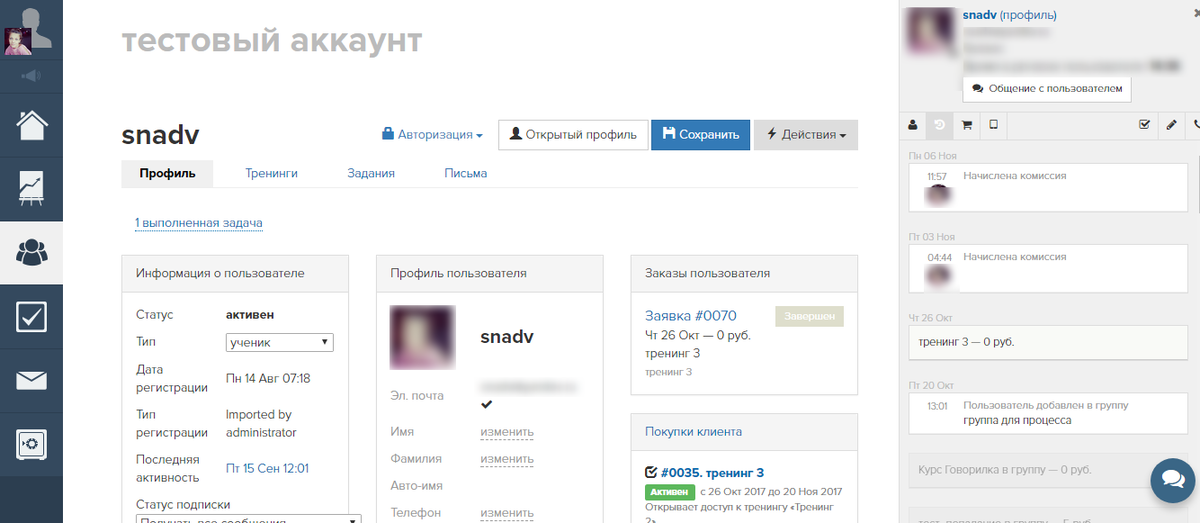
Task: Click the Imported by administrator value
Action: (261, 424)
